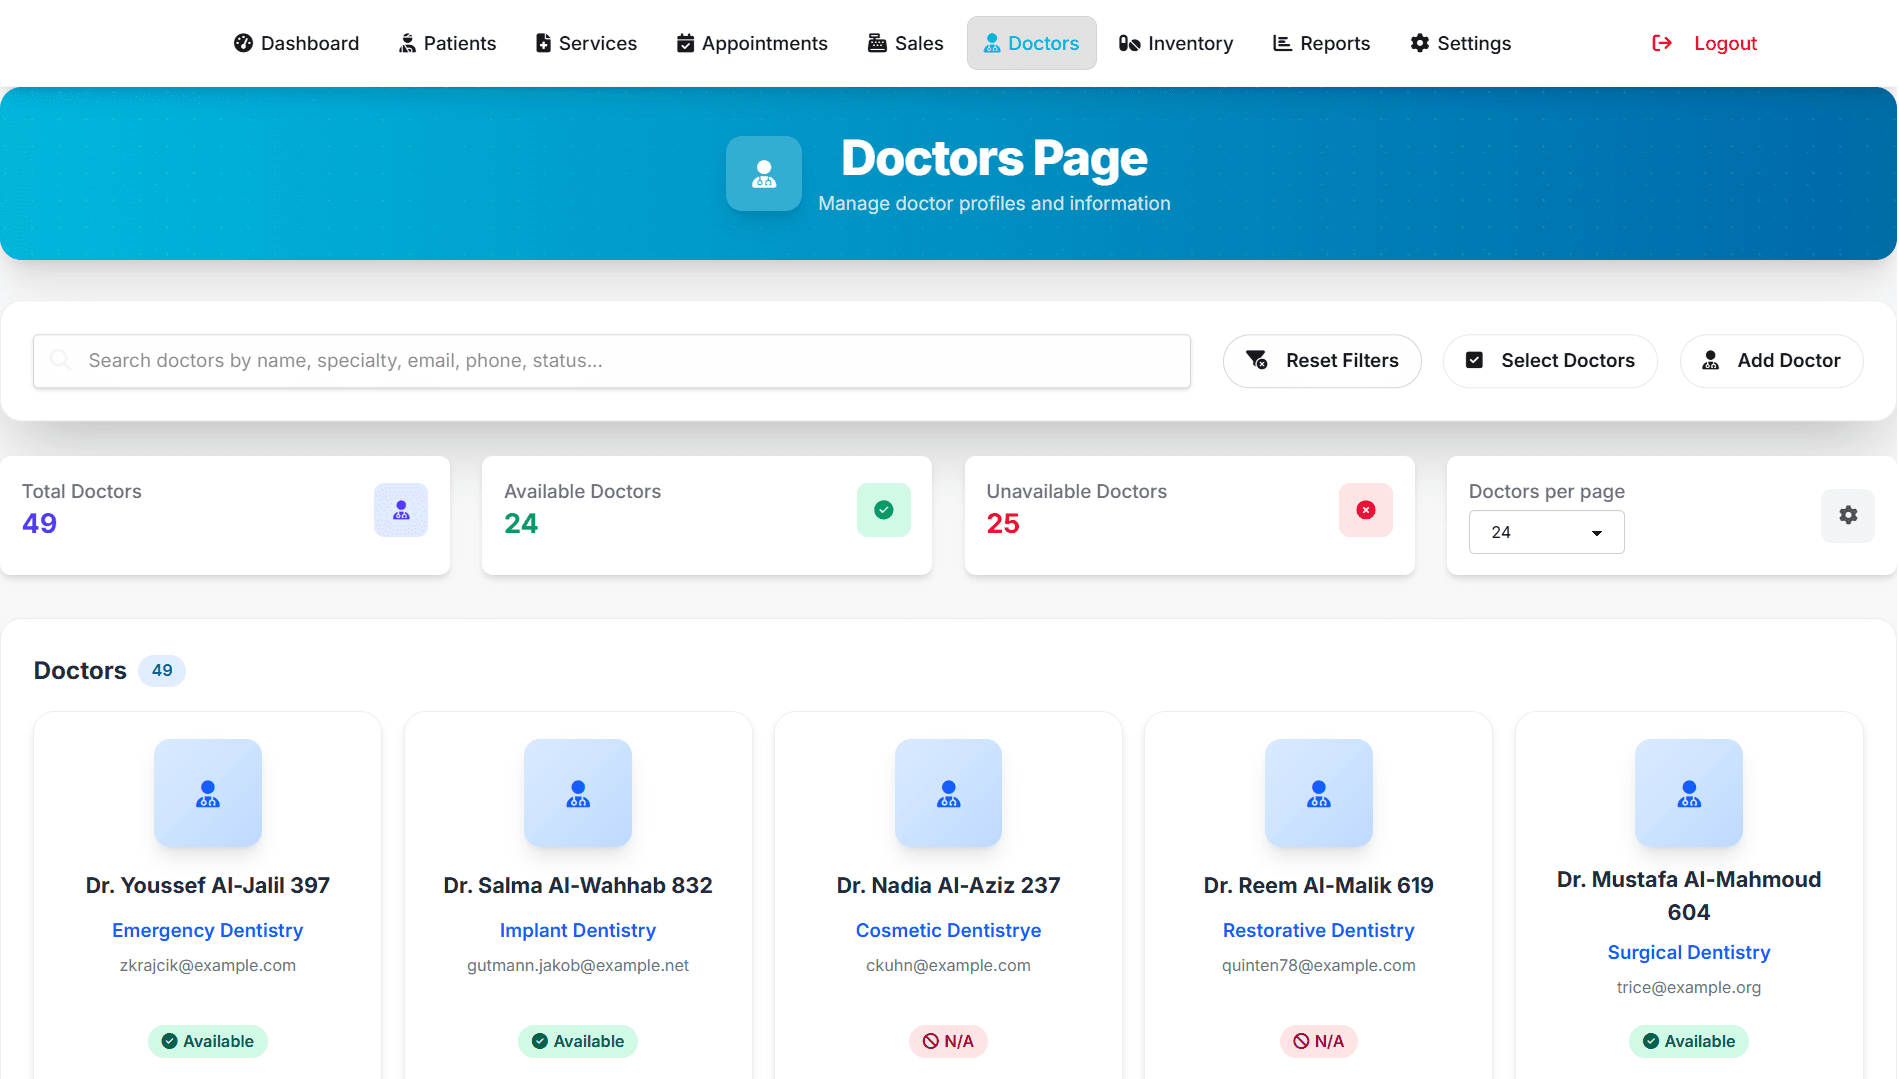Click Surgical Dentistry specialty link

click(1689, 952)
